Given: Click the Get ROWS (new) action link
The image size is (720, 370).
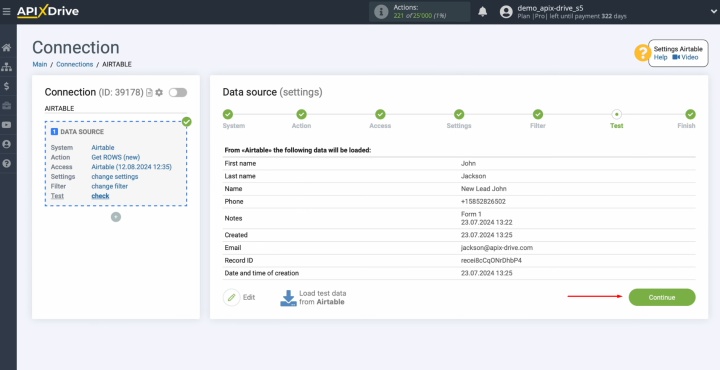Looking at the screenshot, I should click(116, 157).
